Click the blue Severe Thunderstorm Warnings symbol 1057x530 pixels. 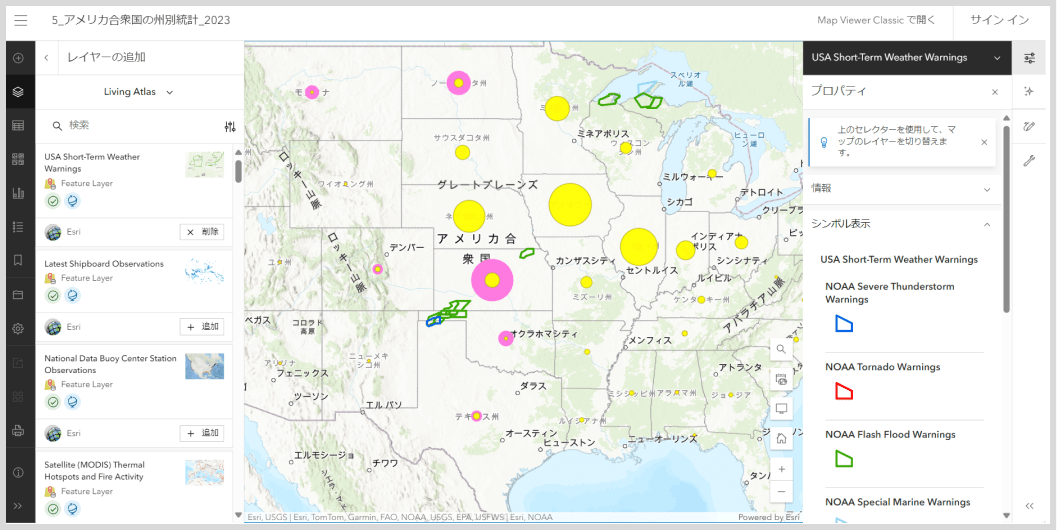click(844, 324)
